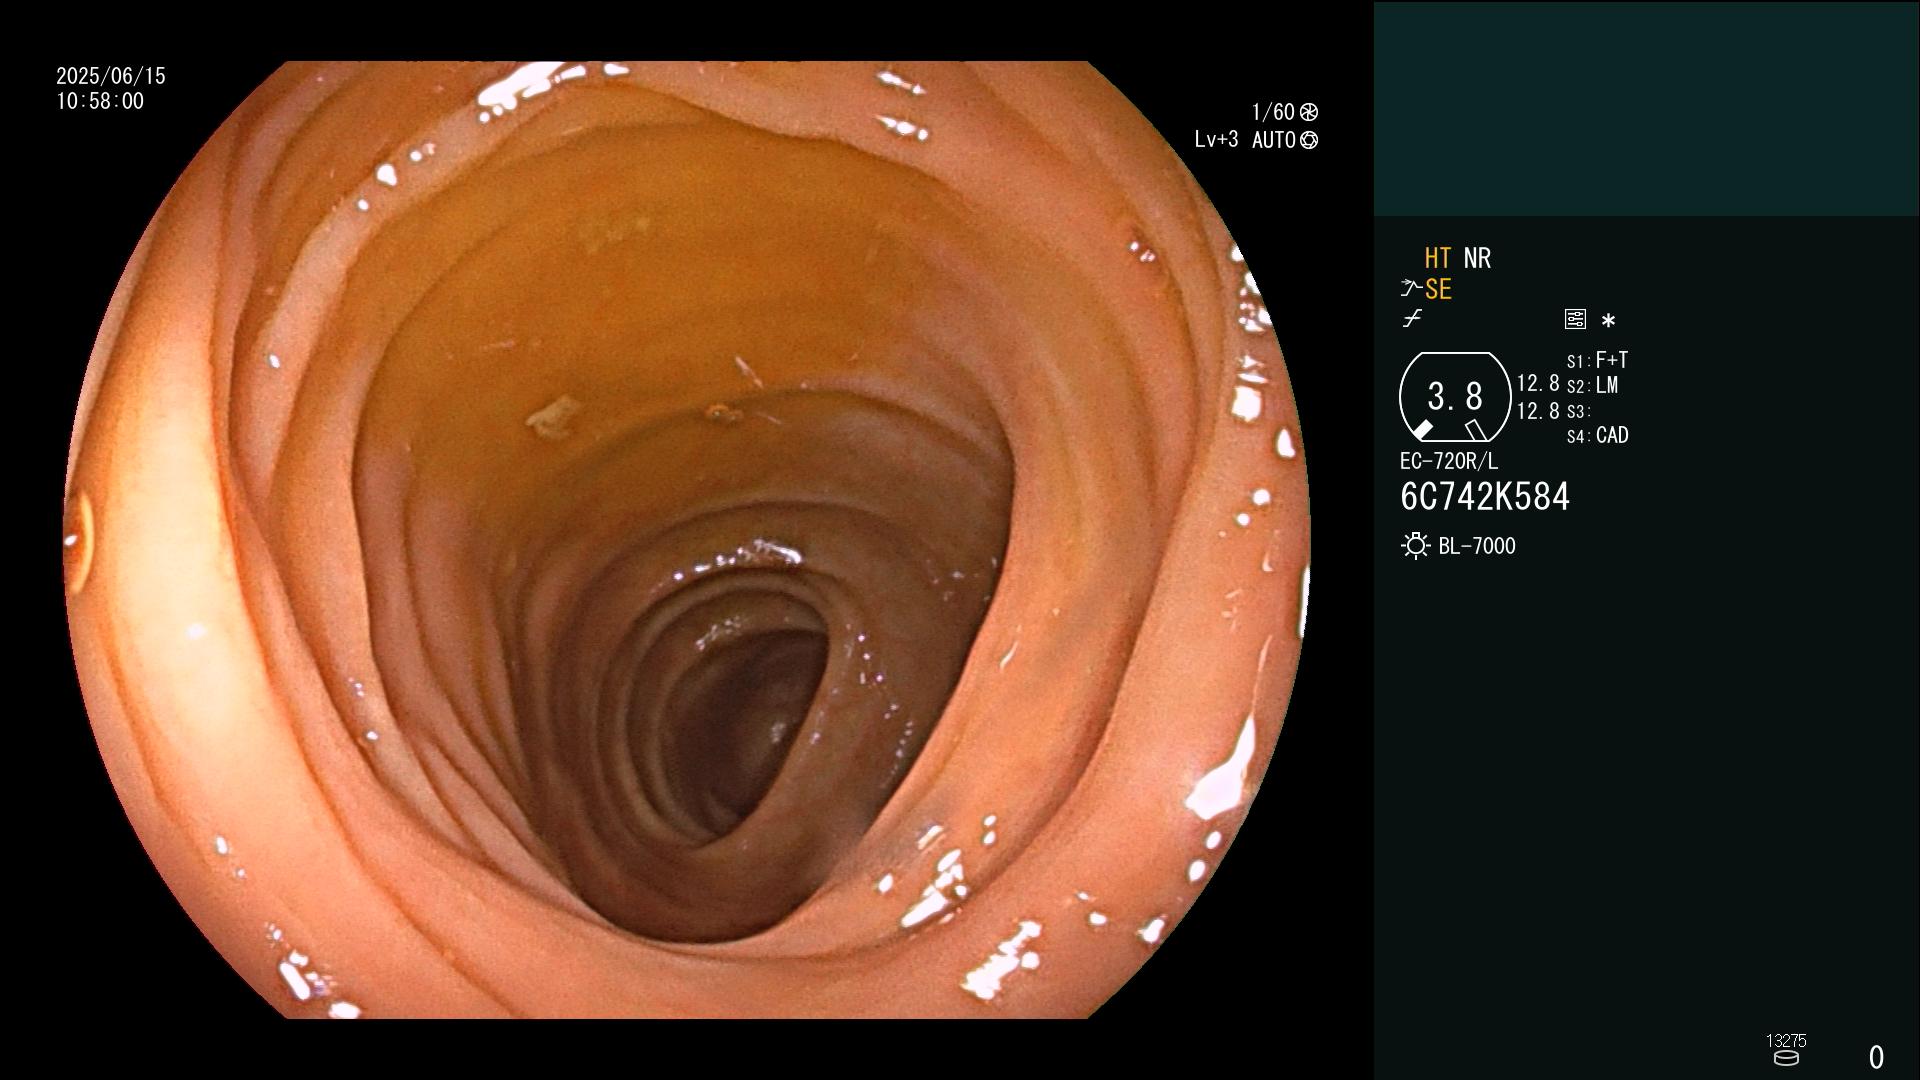This screenshot has width=1920, height=1080.
Task: Open the slider settings panel icon
Action: (x=1575, y=319)
